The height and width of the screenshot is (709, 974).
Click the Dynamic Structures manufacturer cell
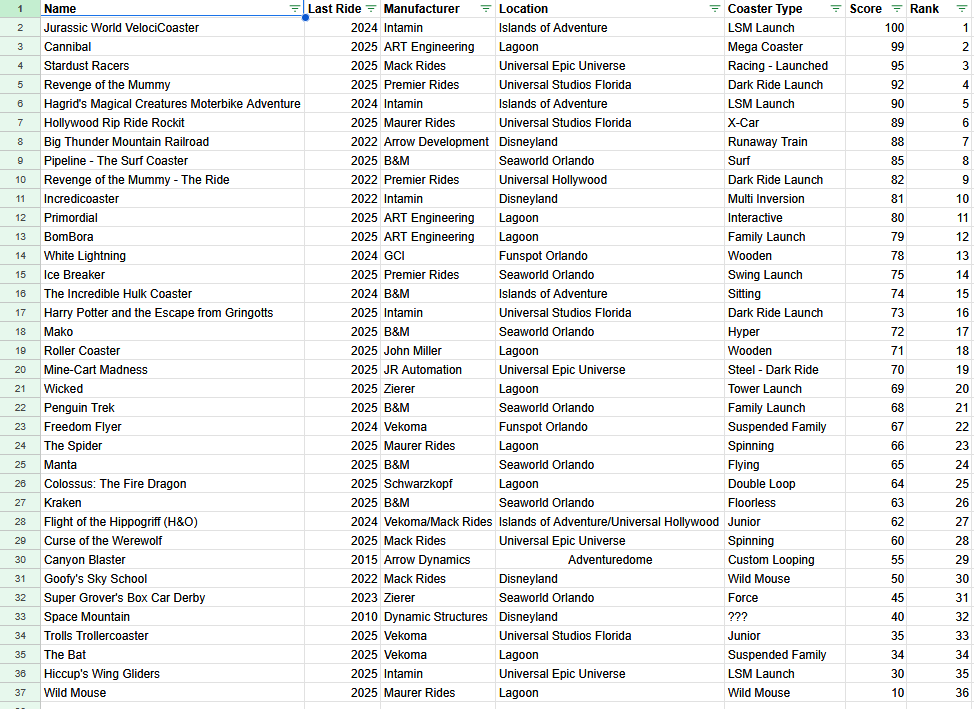tap(437, 617)
